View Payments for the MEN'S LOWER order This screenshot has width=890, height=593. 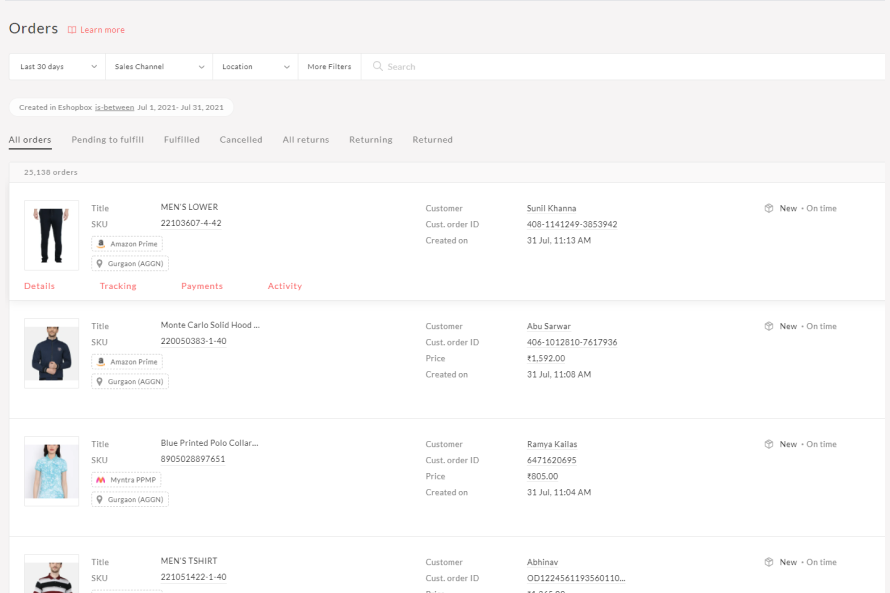(x=201, y=286)
